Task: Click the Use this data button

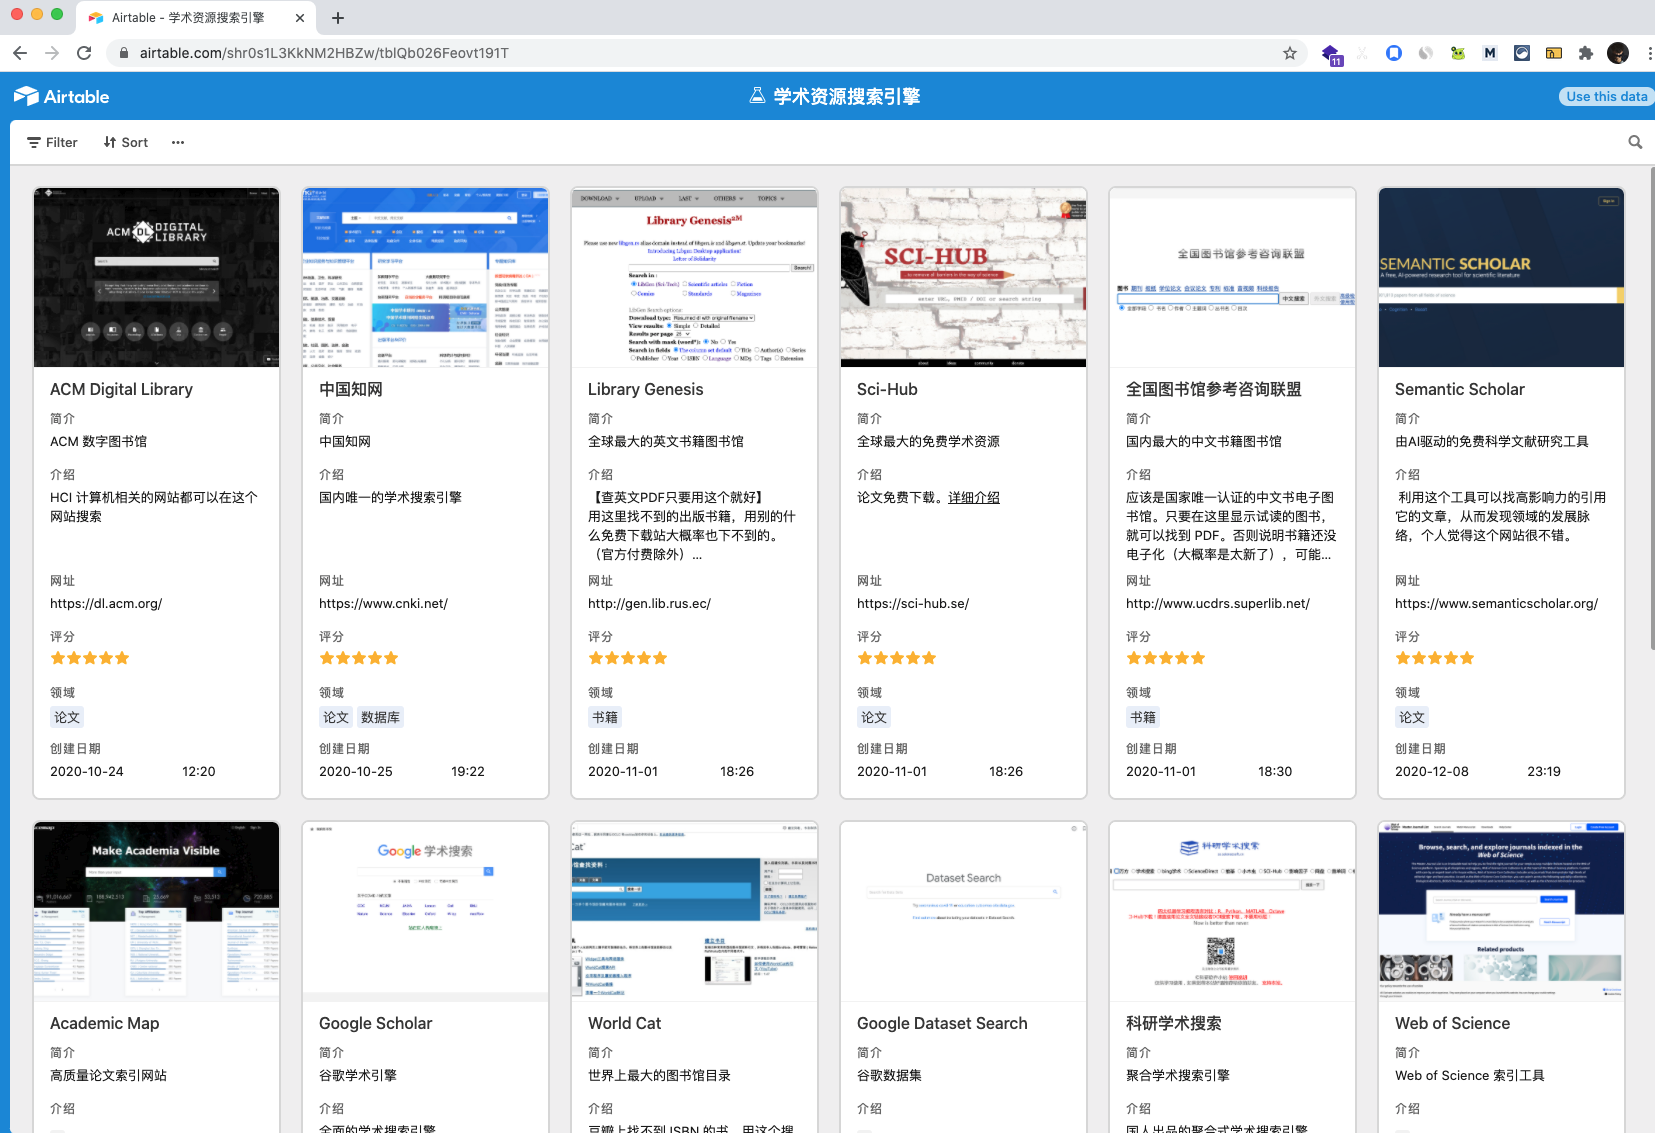Action: point(1606,96)
